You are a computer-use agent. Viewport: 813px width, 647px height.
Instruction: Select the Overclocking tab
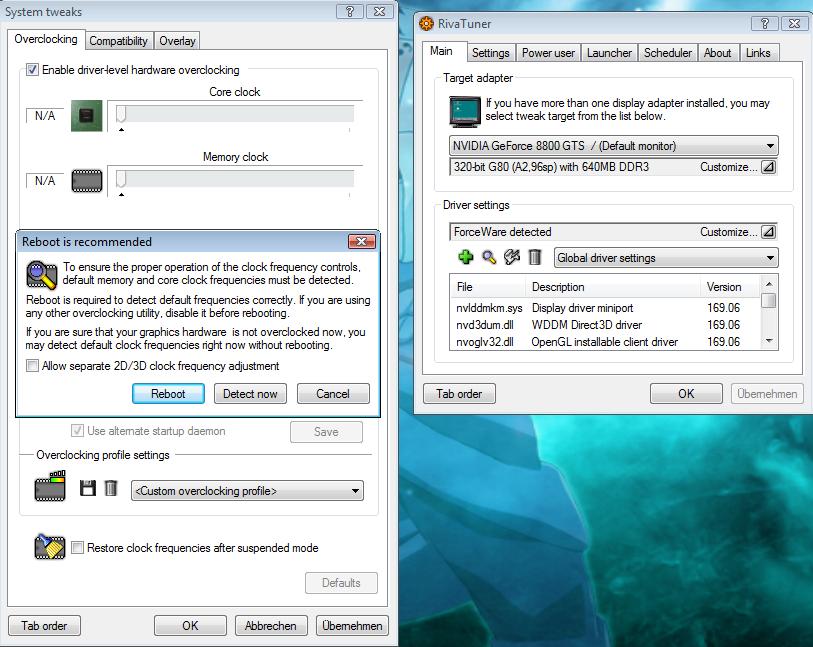tap(46, 39)
